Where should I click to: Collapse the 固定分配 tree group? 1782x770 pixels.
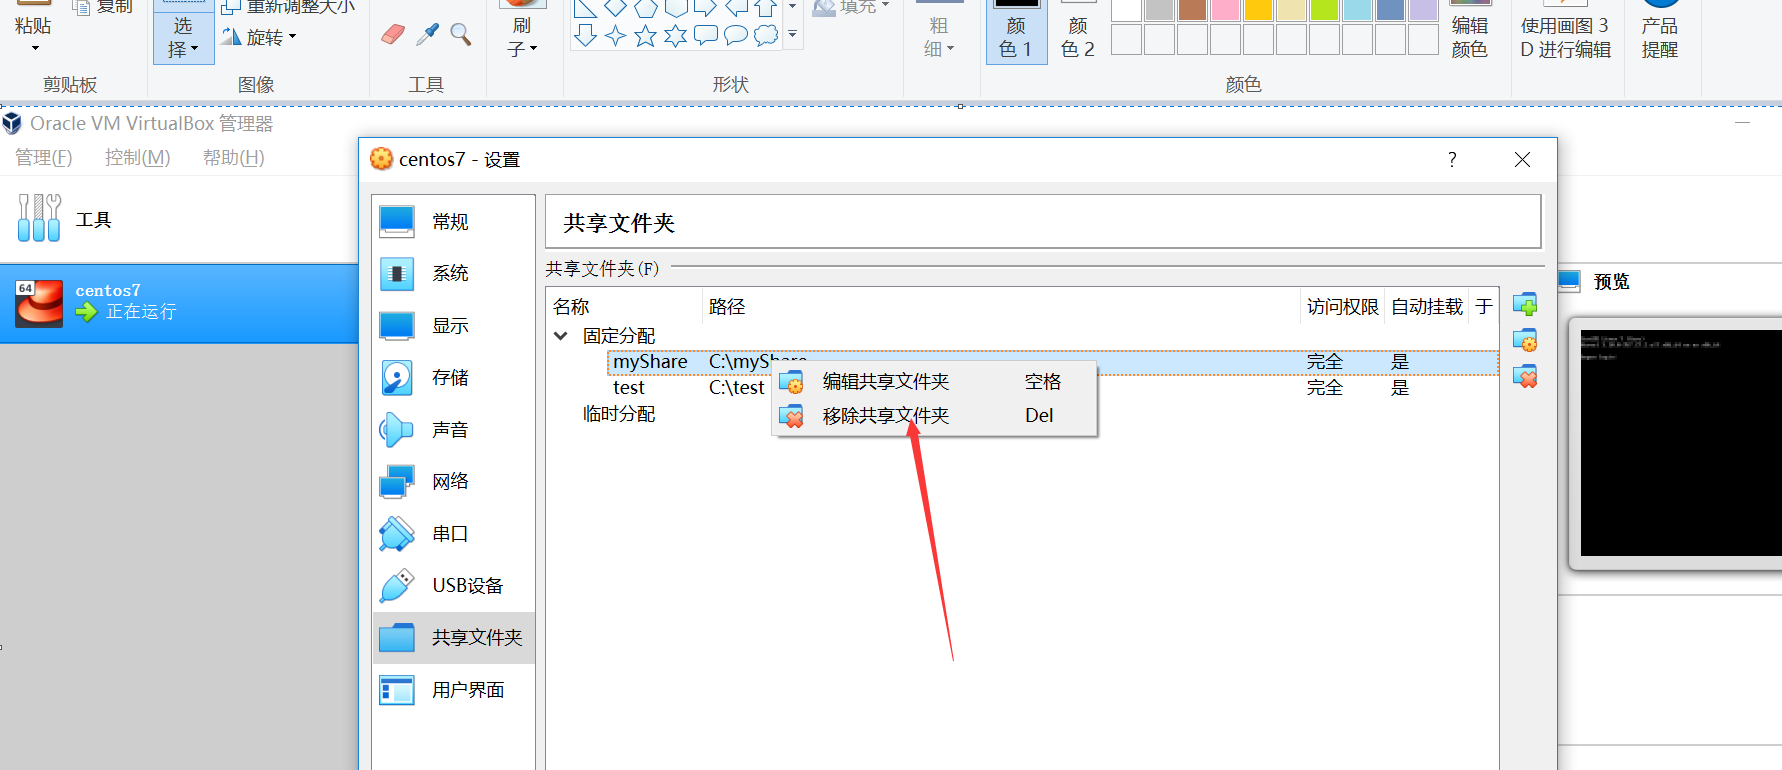pyautogui.click(x=561, y=336)
